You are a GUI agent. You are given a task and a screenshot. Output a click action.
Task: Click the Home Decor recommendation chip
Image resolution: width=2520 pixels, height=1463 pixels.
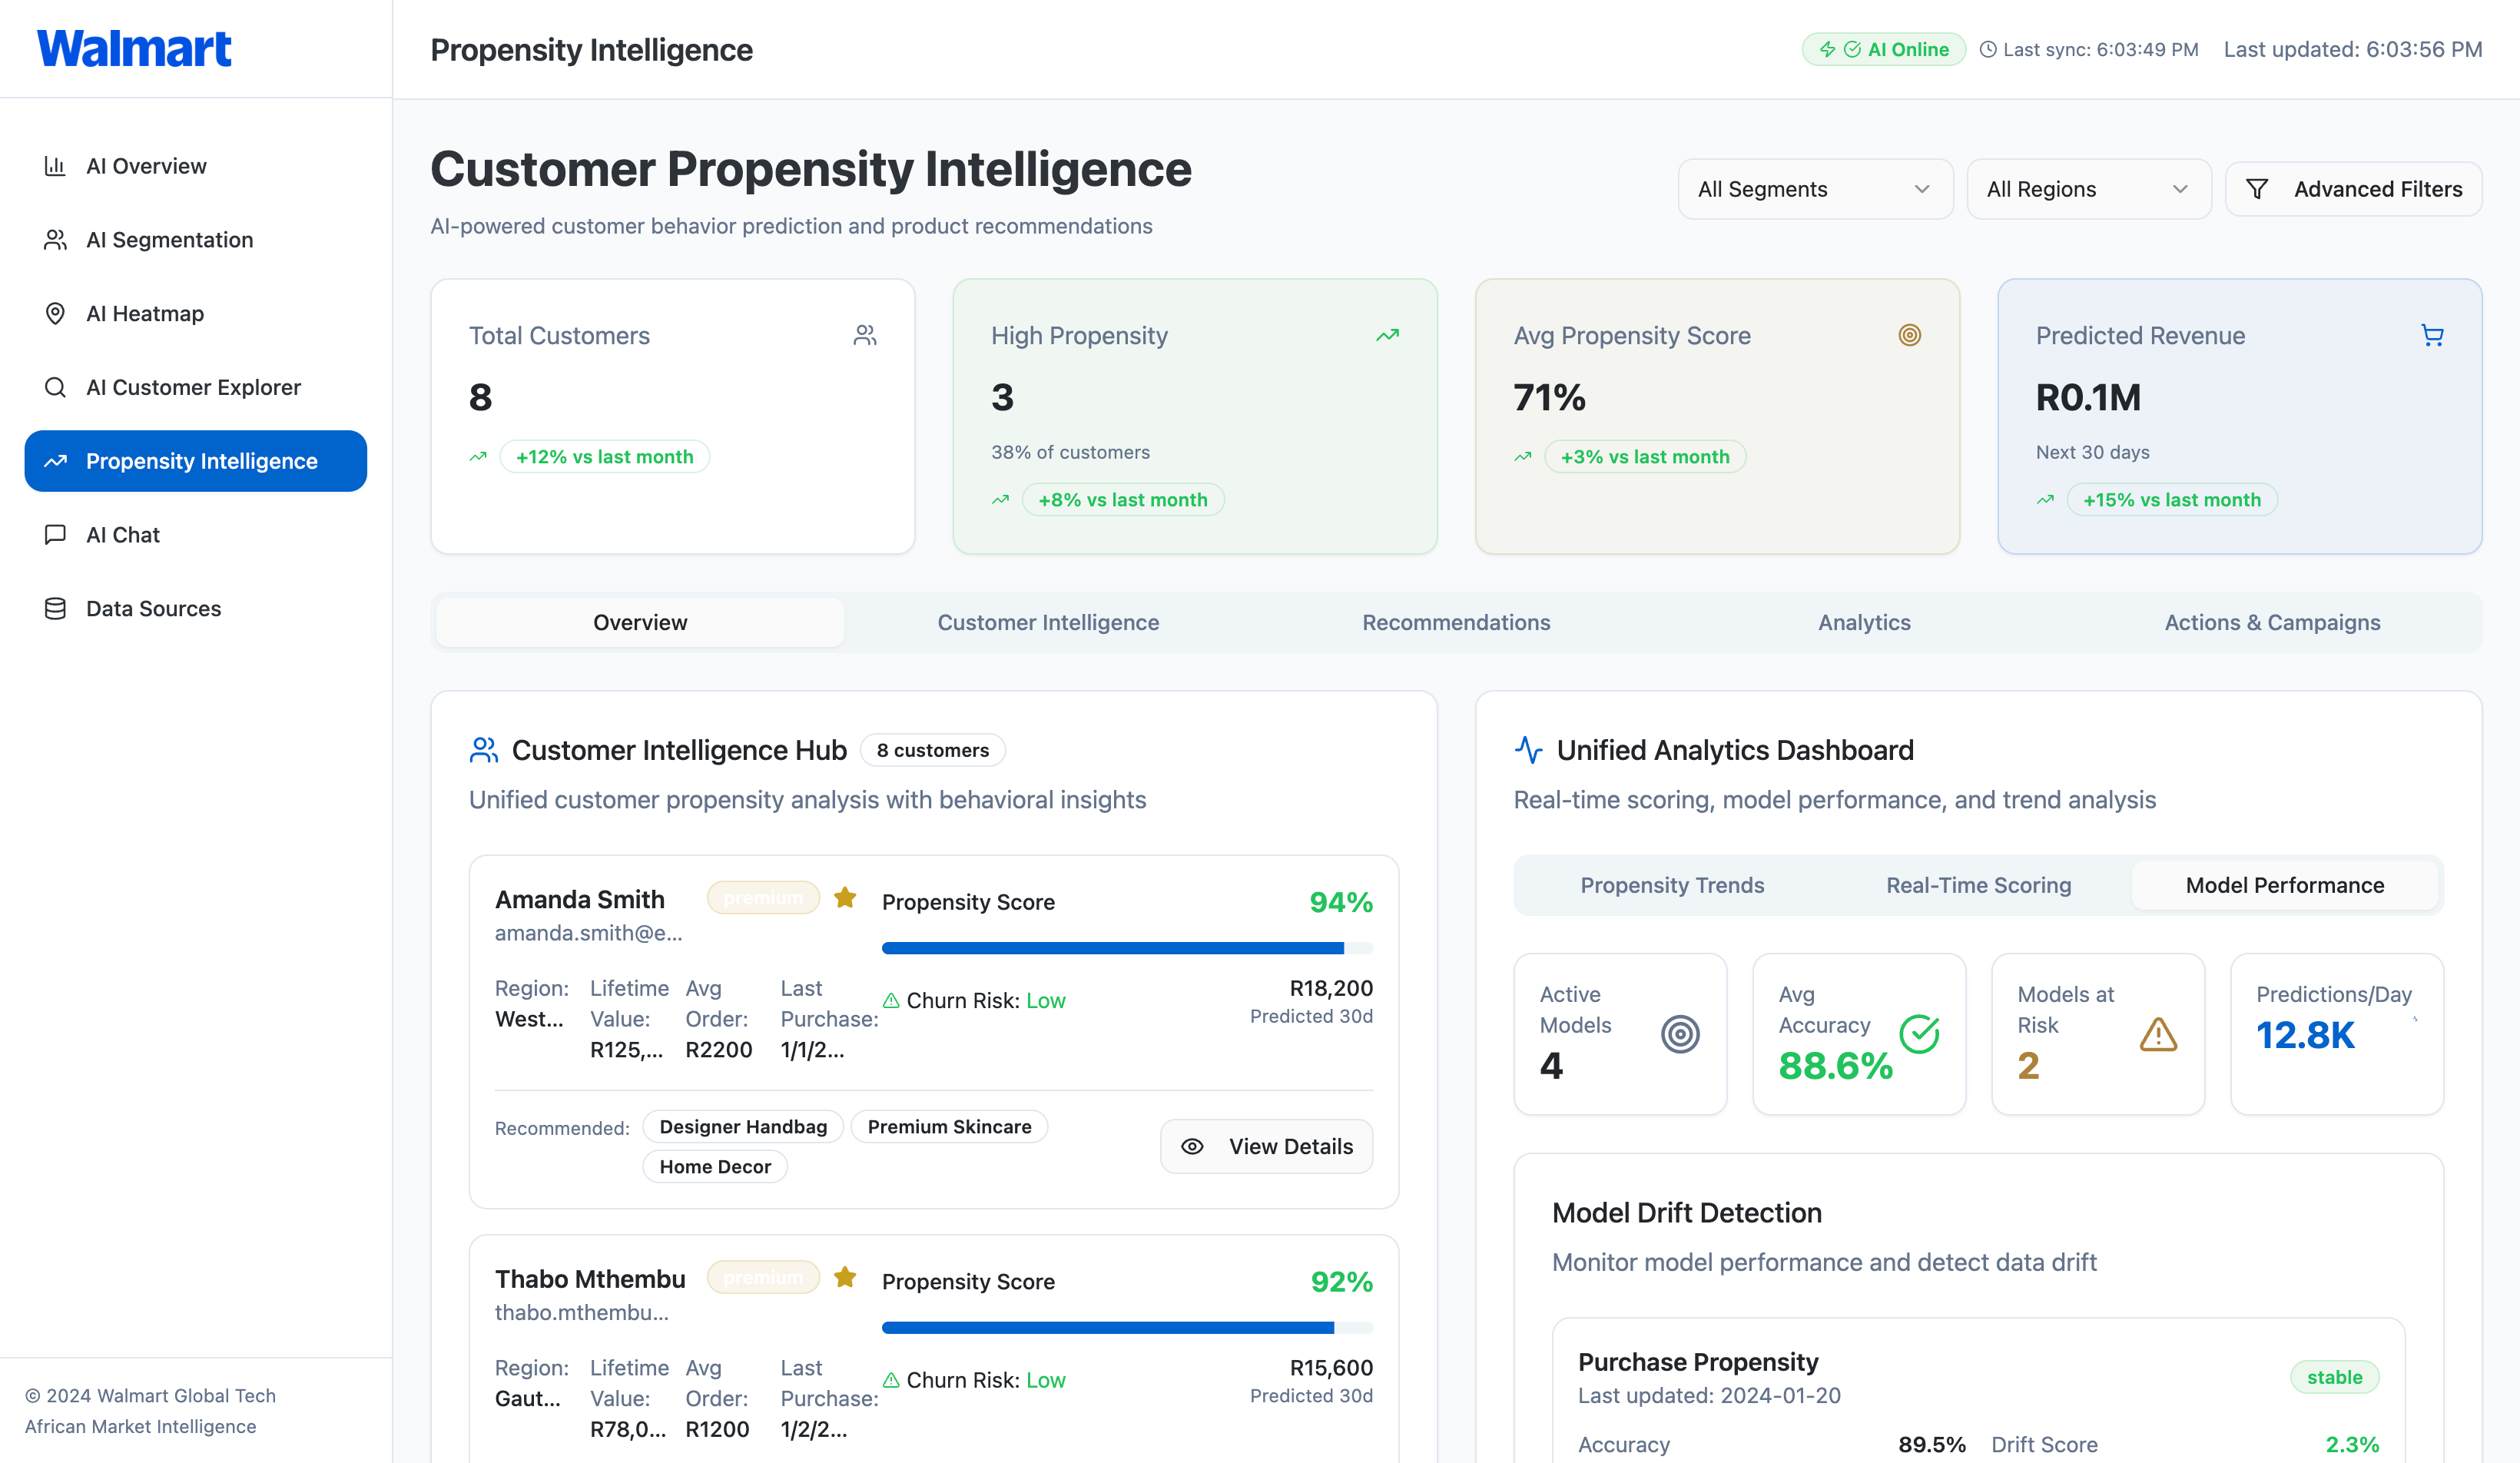715,1167
